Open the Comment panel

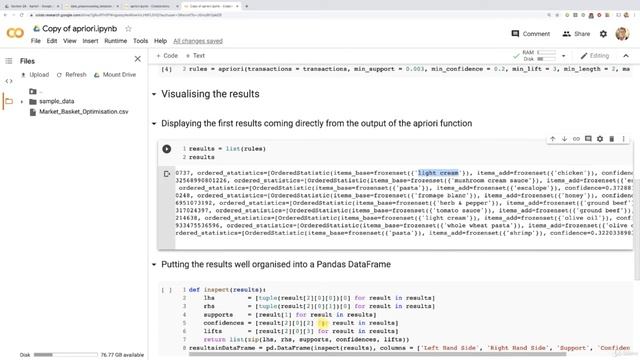point(531,34)
